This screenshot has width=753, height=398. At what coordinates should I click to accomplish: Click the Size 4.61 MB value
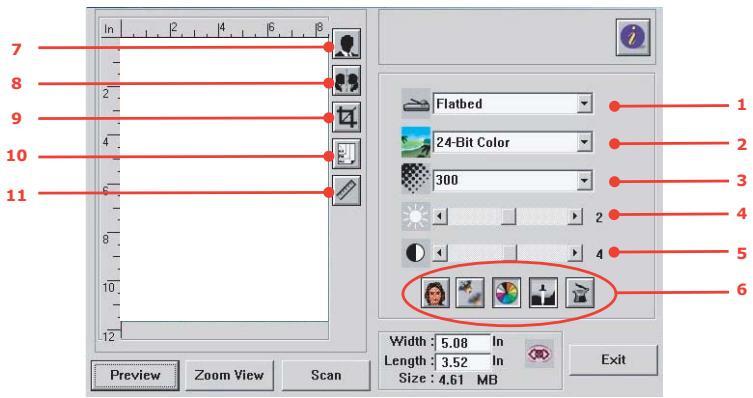[x=468, y=380]
